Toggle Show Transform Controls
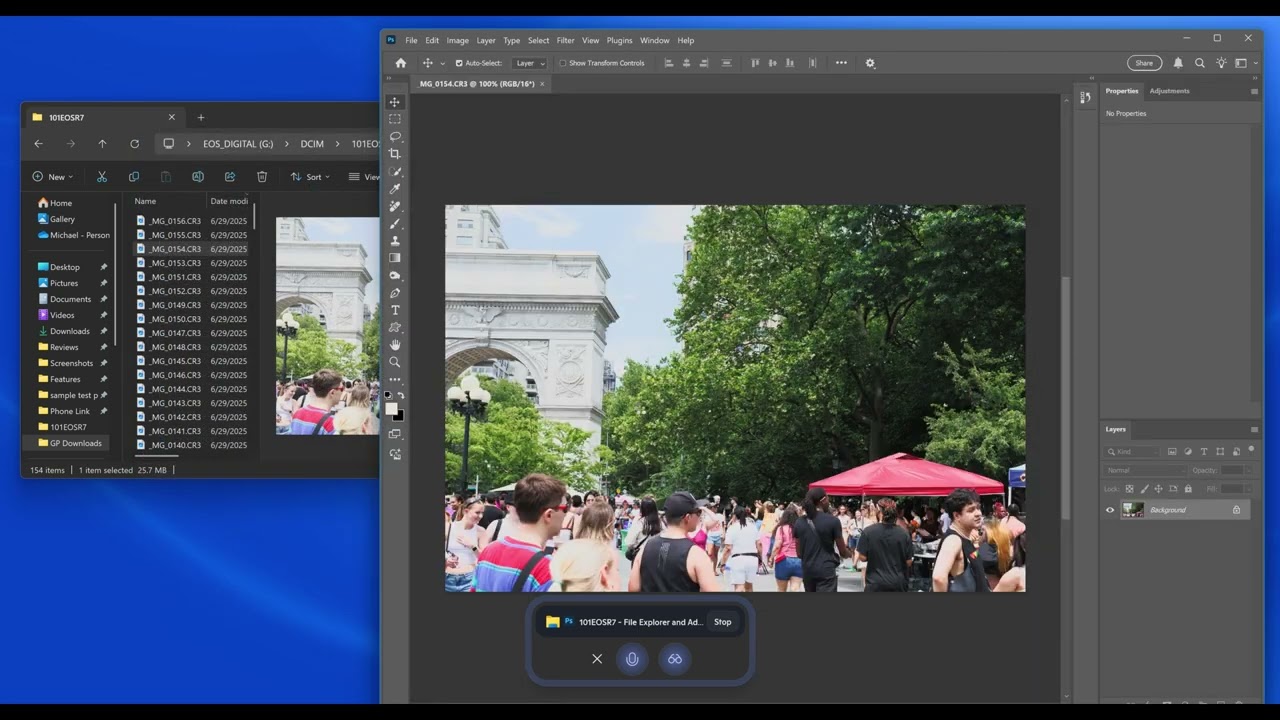1280x720 pixels. (x=564, y=62)
